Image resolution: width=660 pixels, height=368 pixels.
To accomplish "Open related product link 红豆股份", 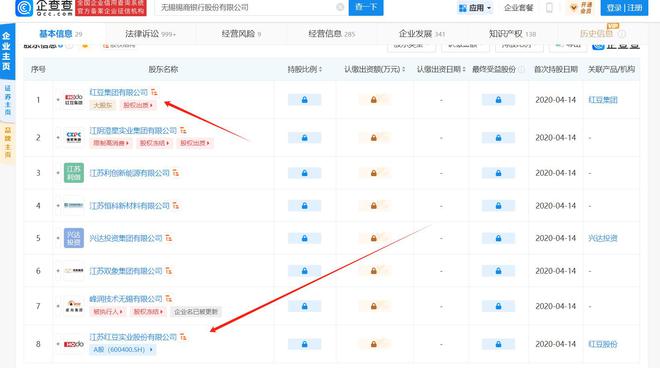I will (x=603, y=344).
